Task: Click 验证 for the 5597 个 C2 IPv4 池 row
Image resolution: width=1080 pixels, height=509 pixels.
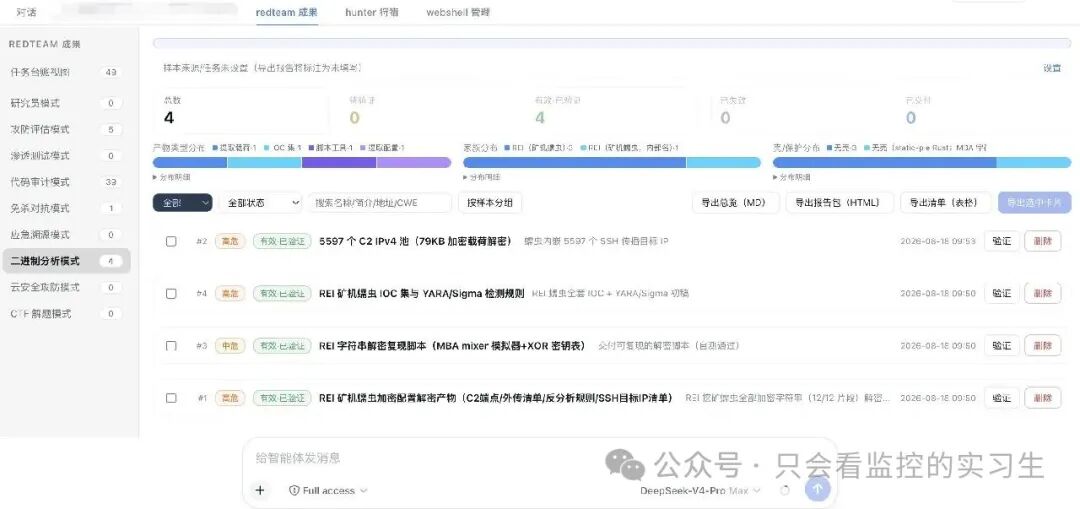Action: tap(1001, 241)
